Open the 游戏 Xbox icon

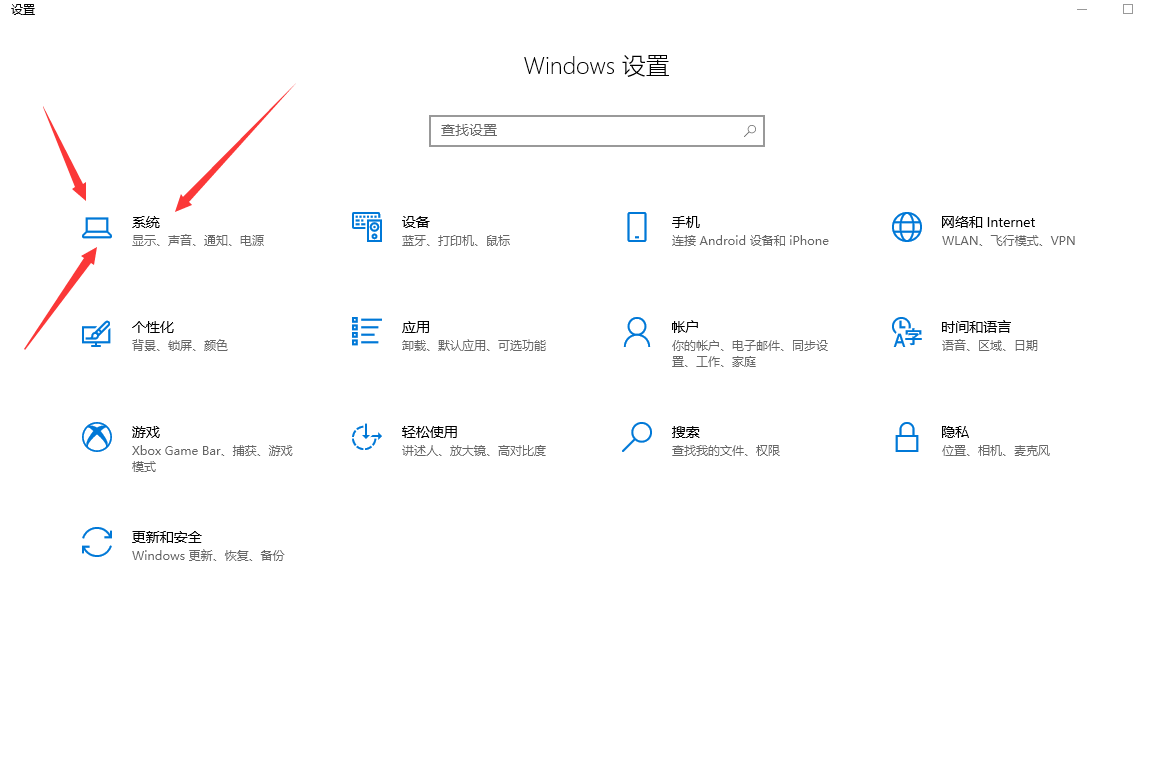coord(97,437)
